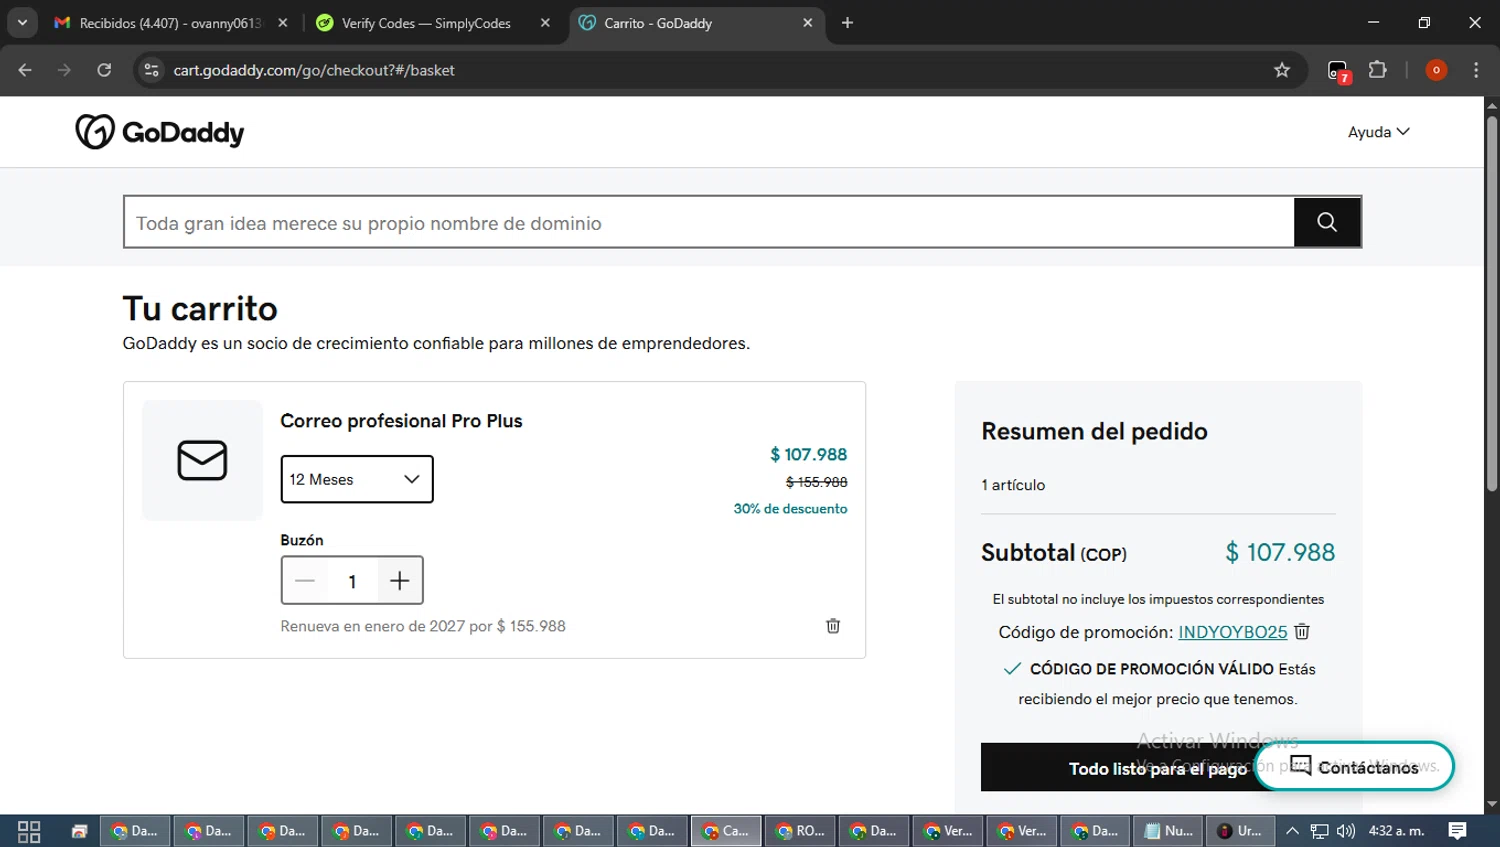1500x847 pixels.
Task: Click the INDYOYBO25 promo code link
Action: [1232, 632]
